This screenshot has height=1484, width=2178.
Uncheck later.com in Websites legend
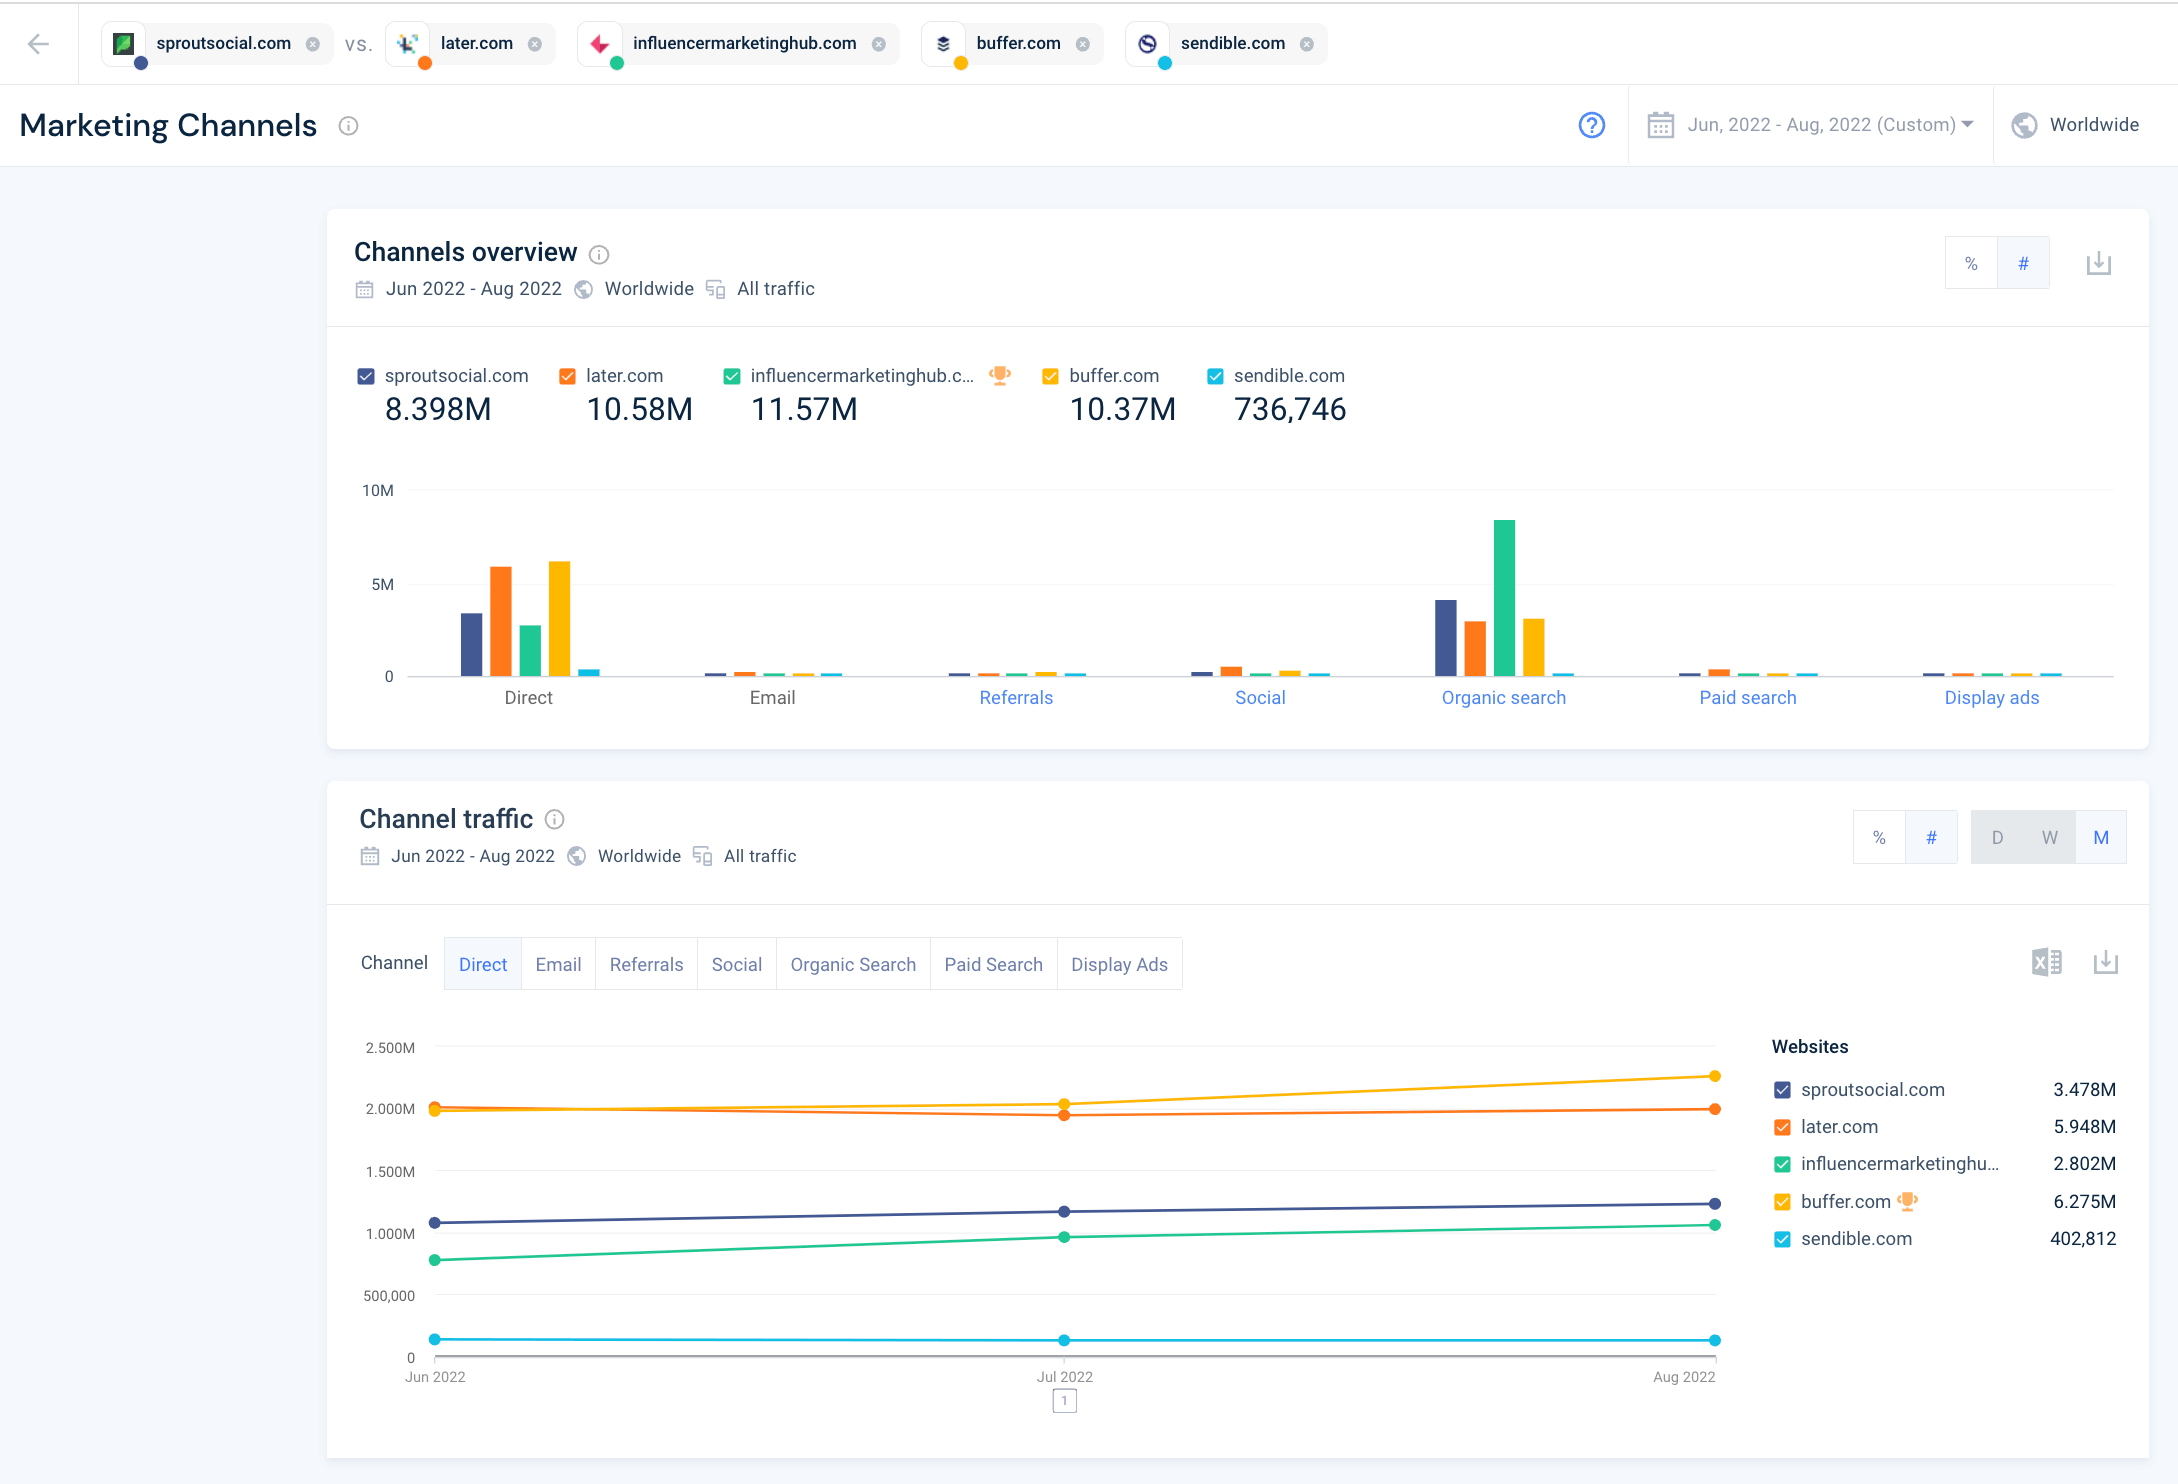[1782, 1127]
